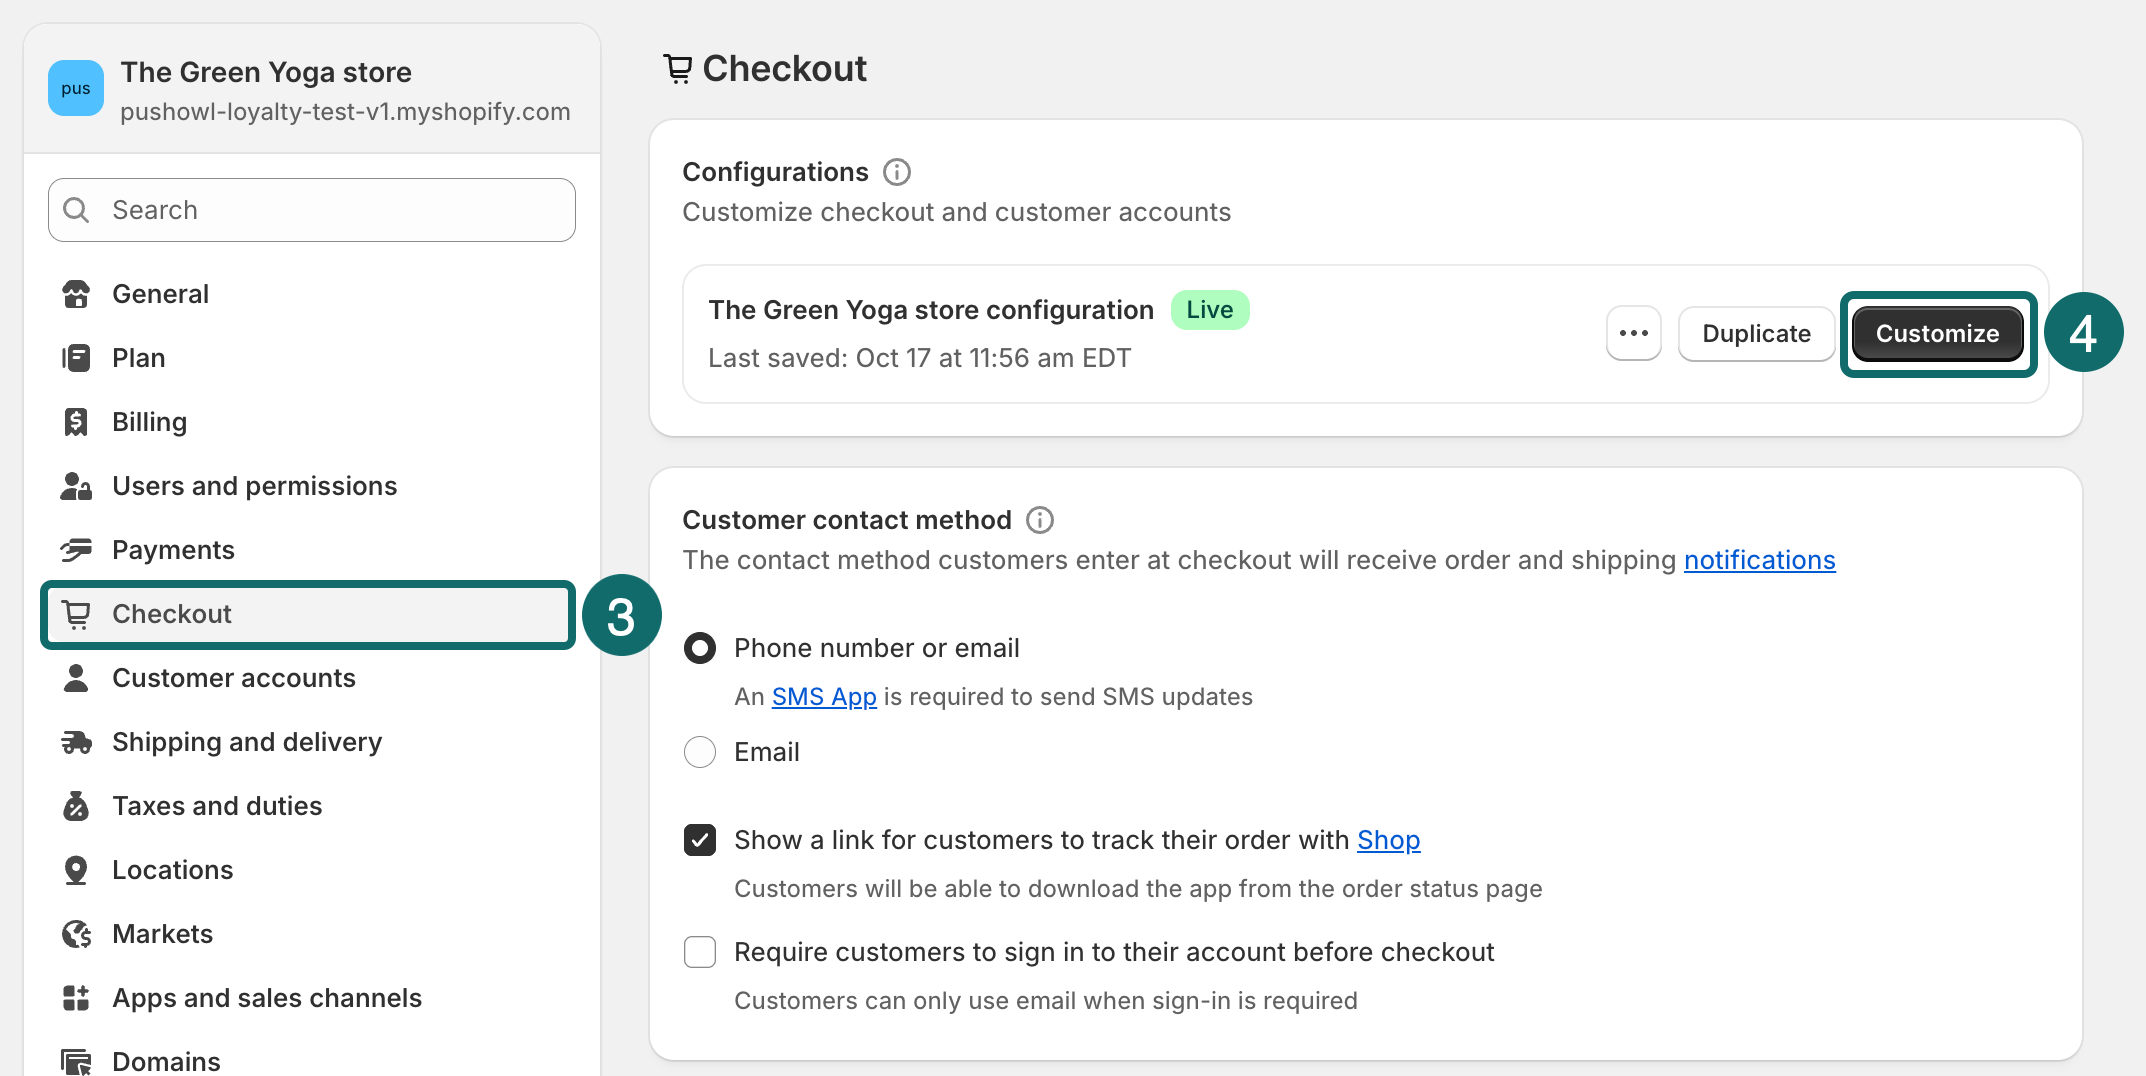Open Users and permissions via its people icon
2146x1076 pixels.
(x=76, y=486)
